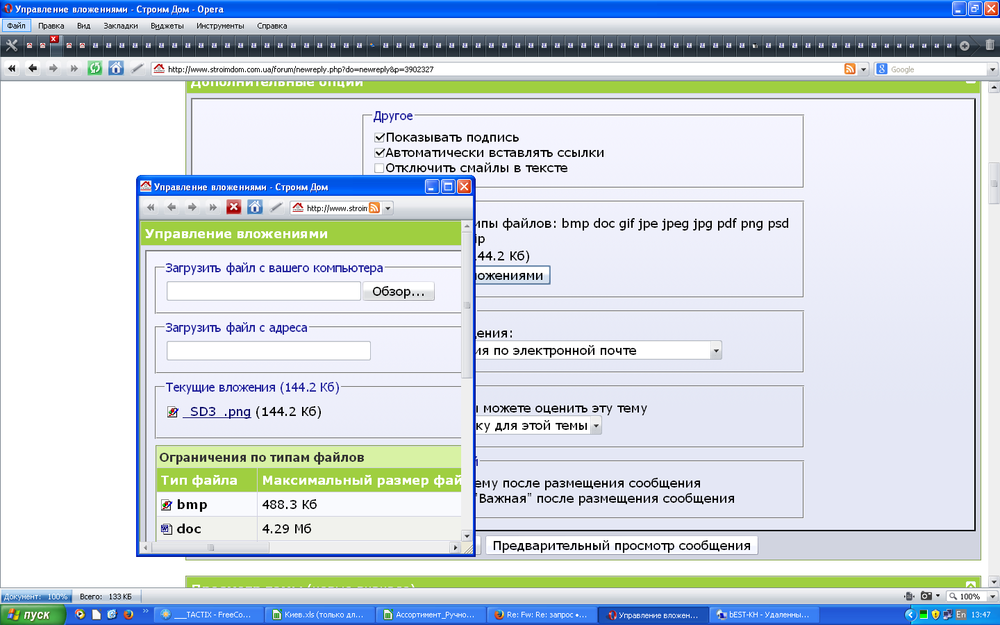This screenshot has height=625, width=1000.
Task: Click the Home icon in main Opera toolbar
Action: point(116,69)
